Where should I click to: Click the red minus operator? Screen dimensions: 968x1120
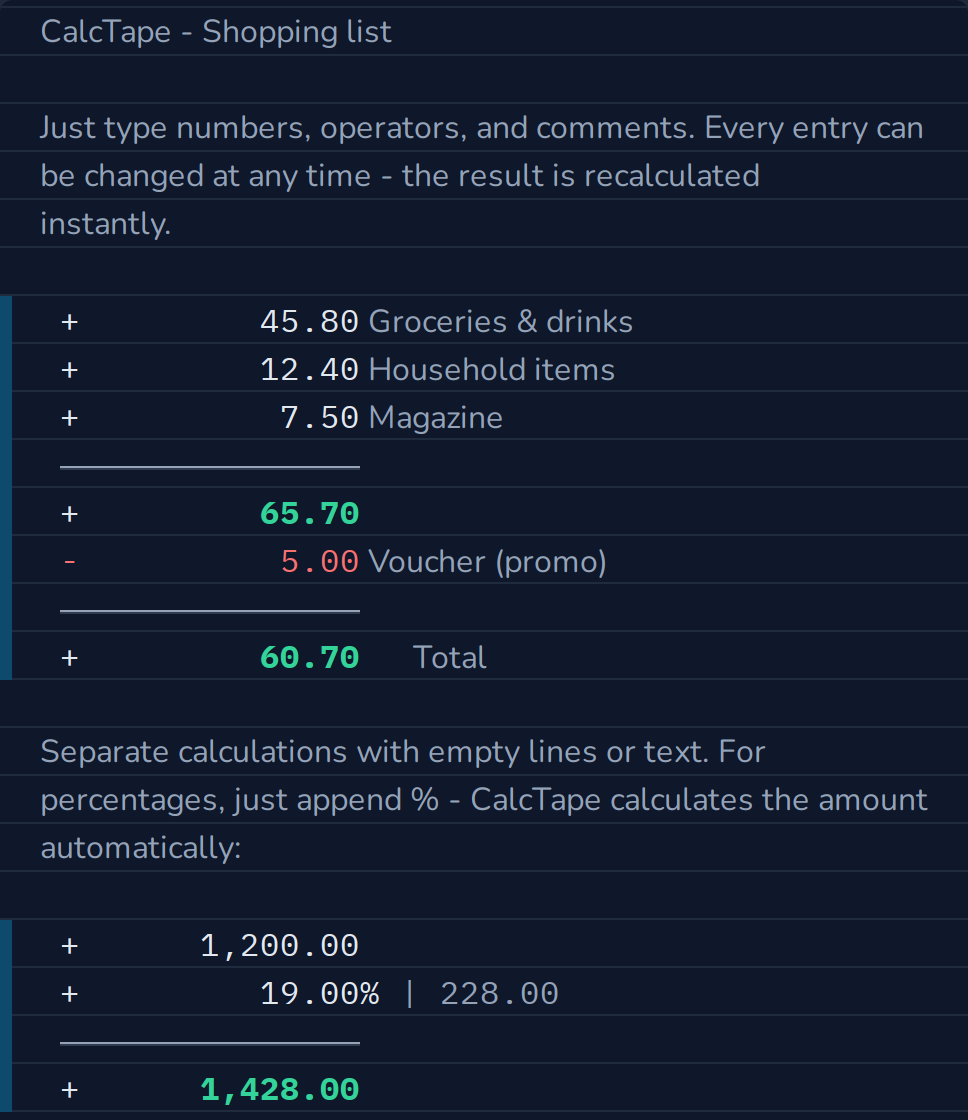tap(69, 561)
